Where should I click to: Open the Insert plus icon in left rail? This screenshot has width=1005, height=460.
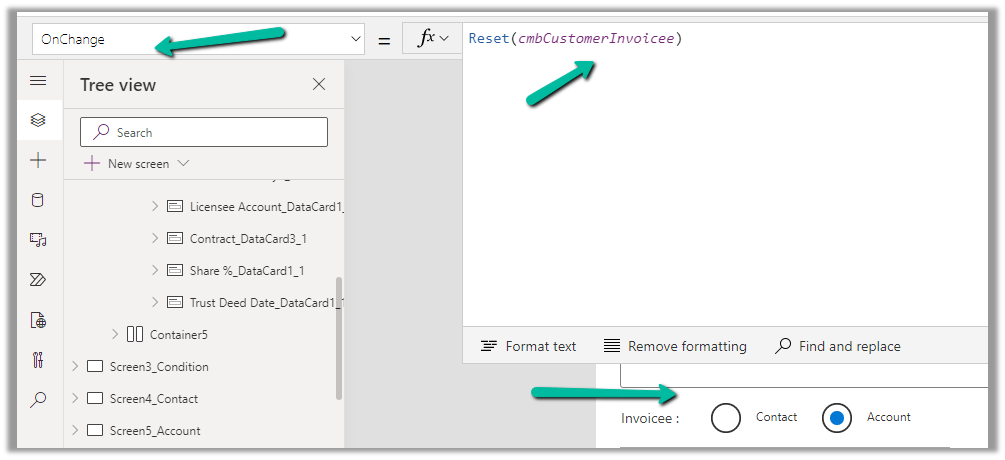(38, 160)
